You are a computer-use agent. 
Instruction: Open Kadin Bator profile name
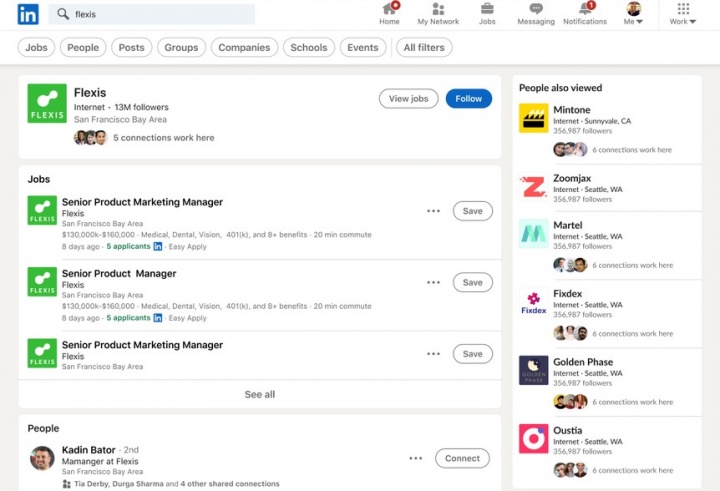89,450
